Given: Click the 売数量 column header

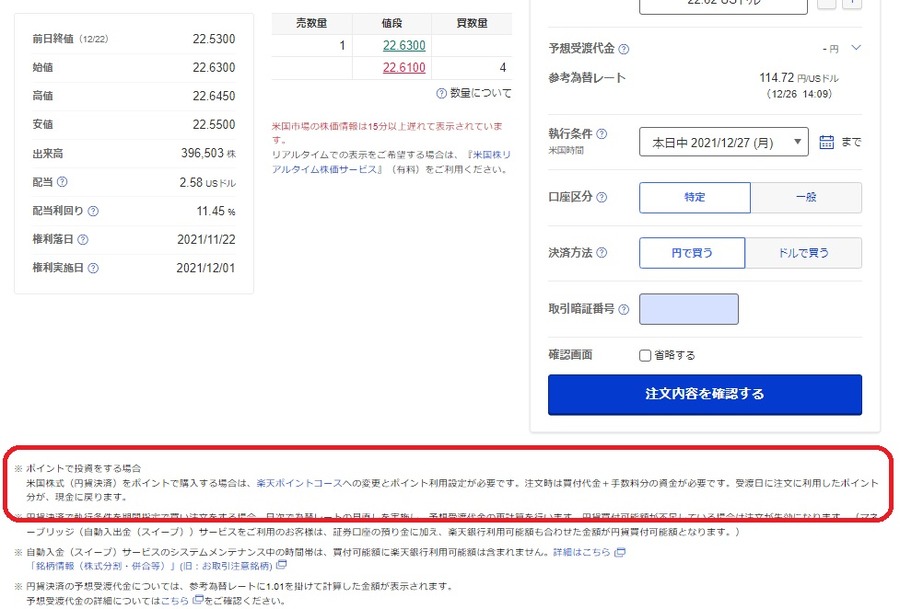Looking at the screenshot, I should pyautogui.click(x=312, y=23).
